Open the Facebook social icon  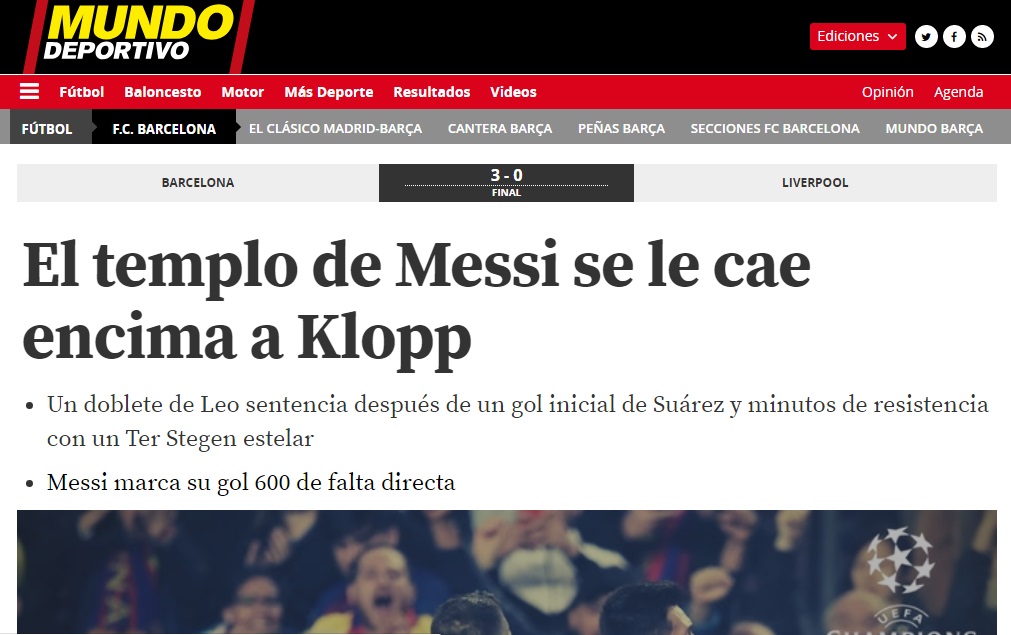pos(954,37)
